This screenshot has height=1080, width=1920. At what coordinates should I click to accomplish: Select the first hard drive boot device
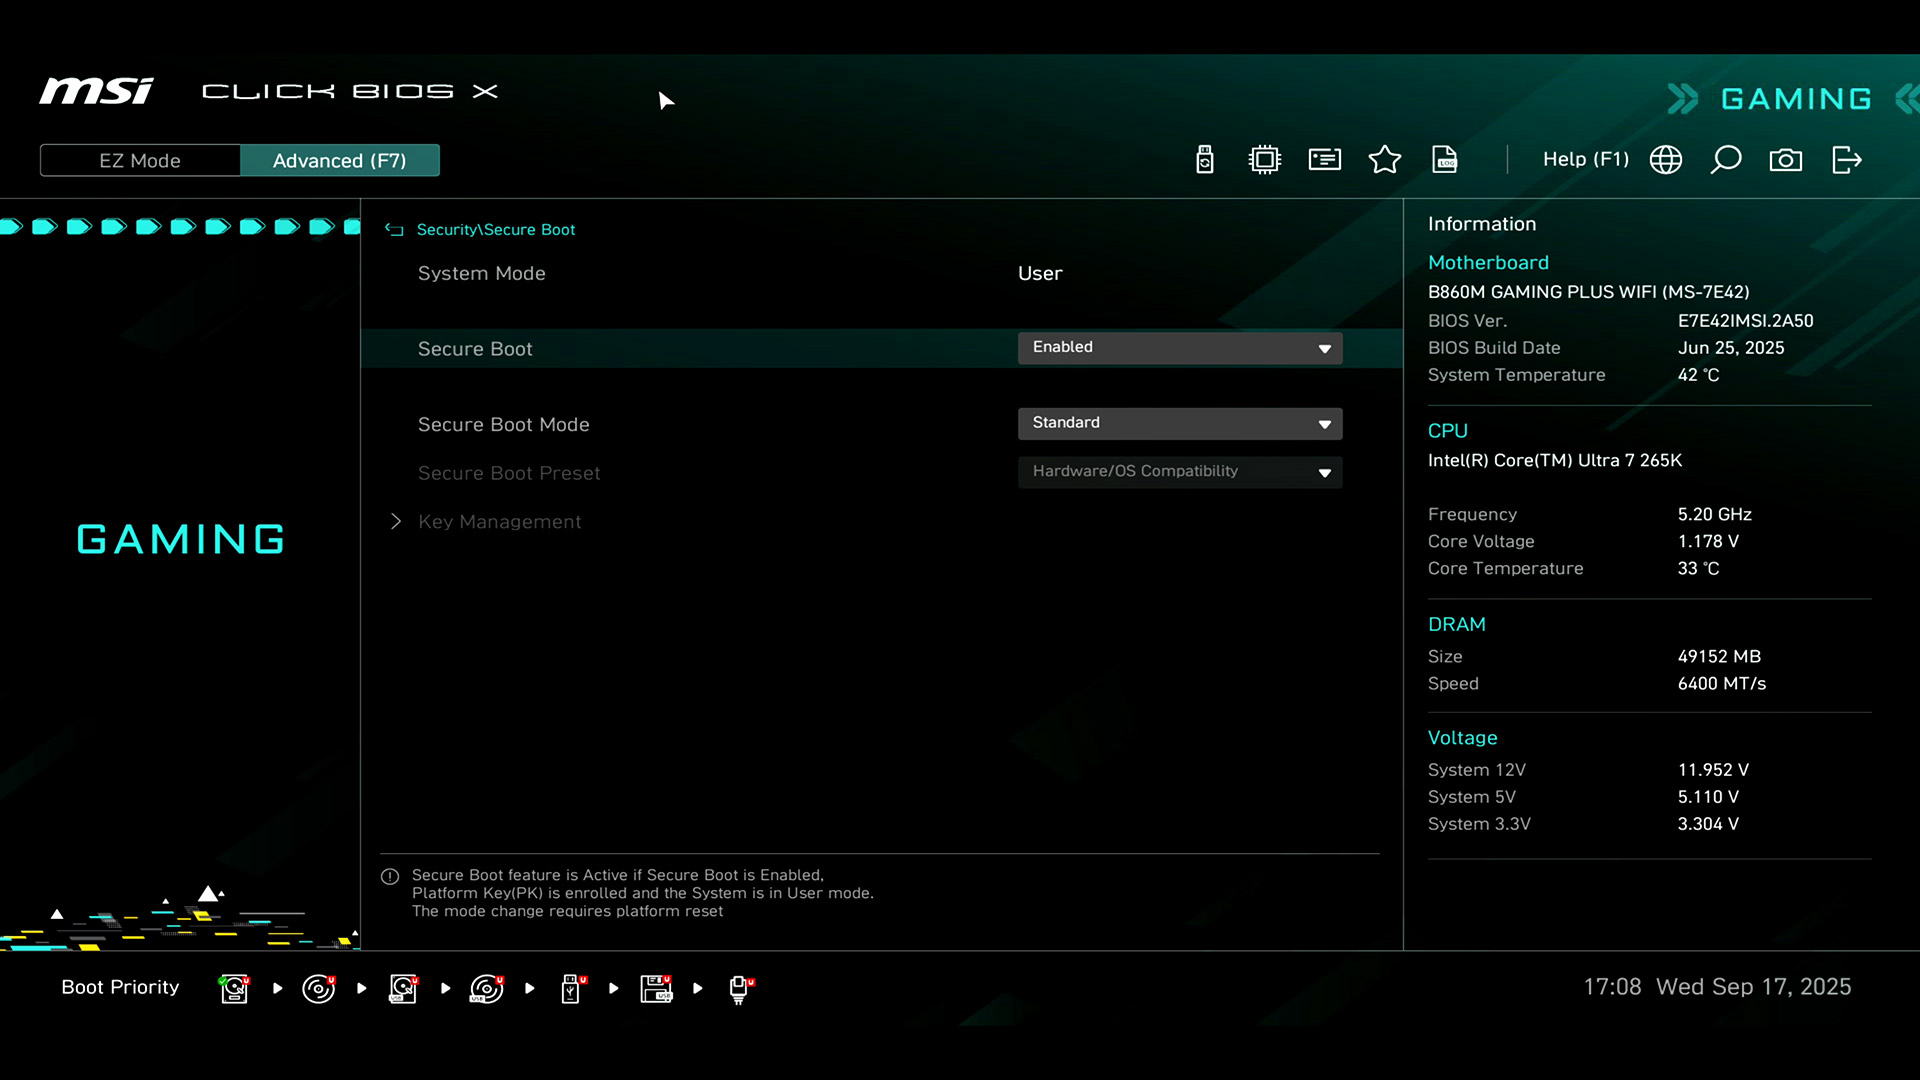click(234, 988)
